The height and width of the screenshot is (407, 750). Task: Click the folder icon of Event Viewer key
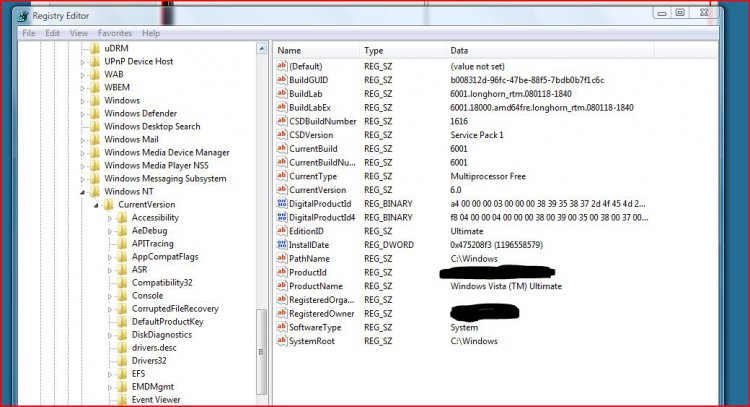point(122,399)
